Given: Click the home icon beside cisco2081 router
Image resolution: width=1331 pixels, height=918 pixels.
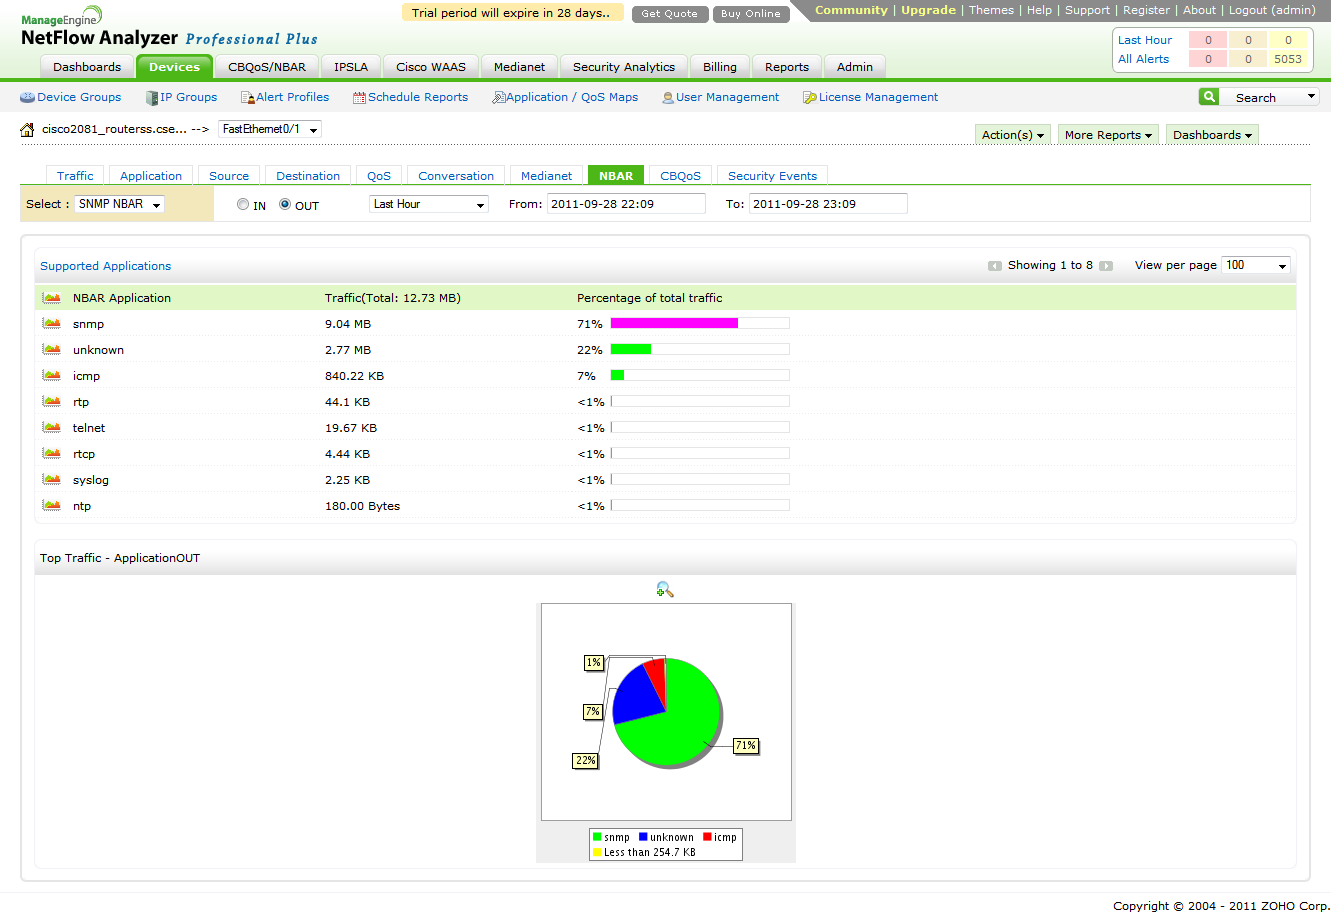Looking at the screenshot, I should pos(28,130).
